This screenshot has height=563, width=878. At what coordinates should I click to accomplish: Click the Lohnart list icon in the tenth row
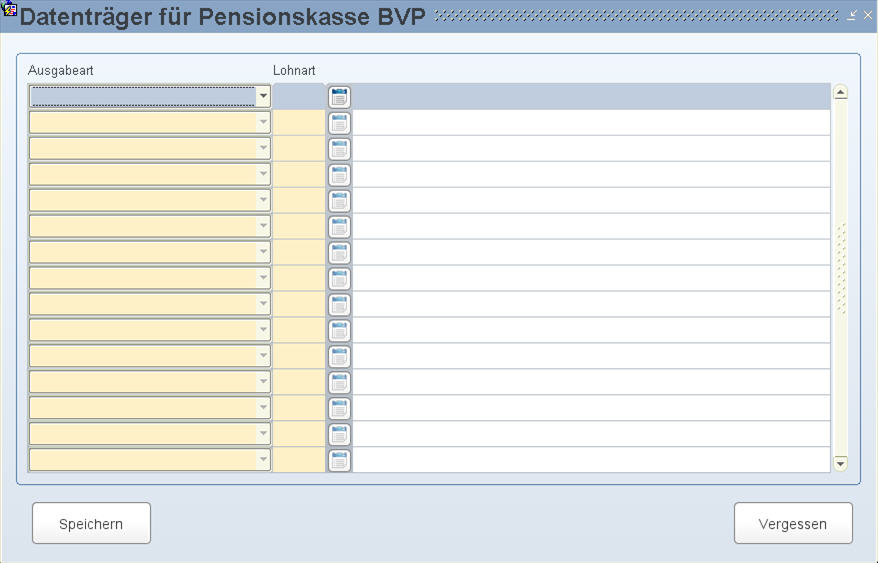339,331
